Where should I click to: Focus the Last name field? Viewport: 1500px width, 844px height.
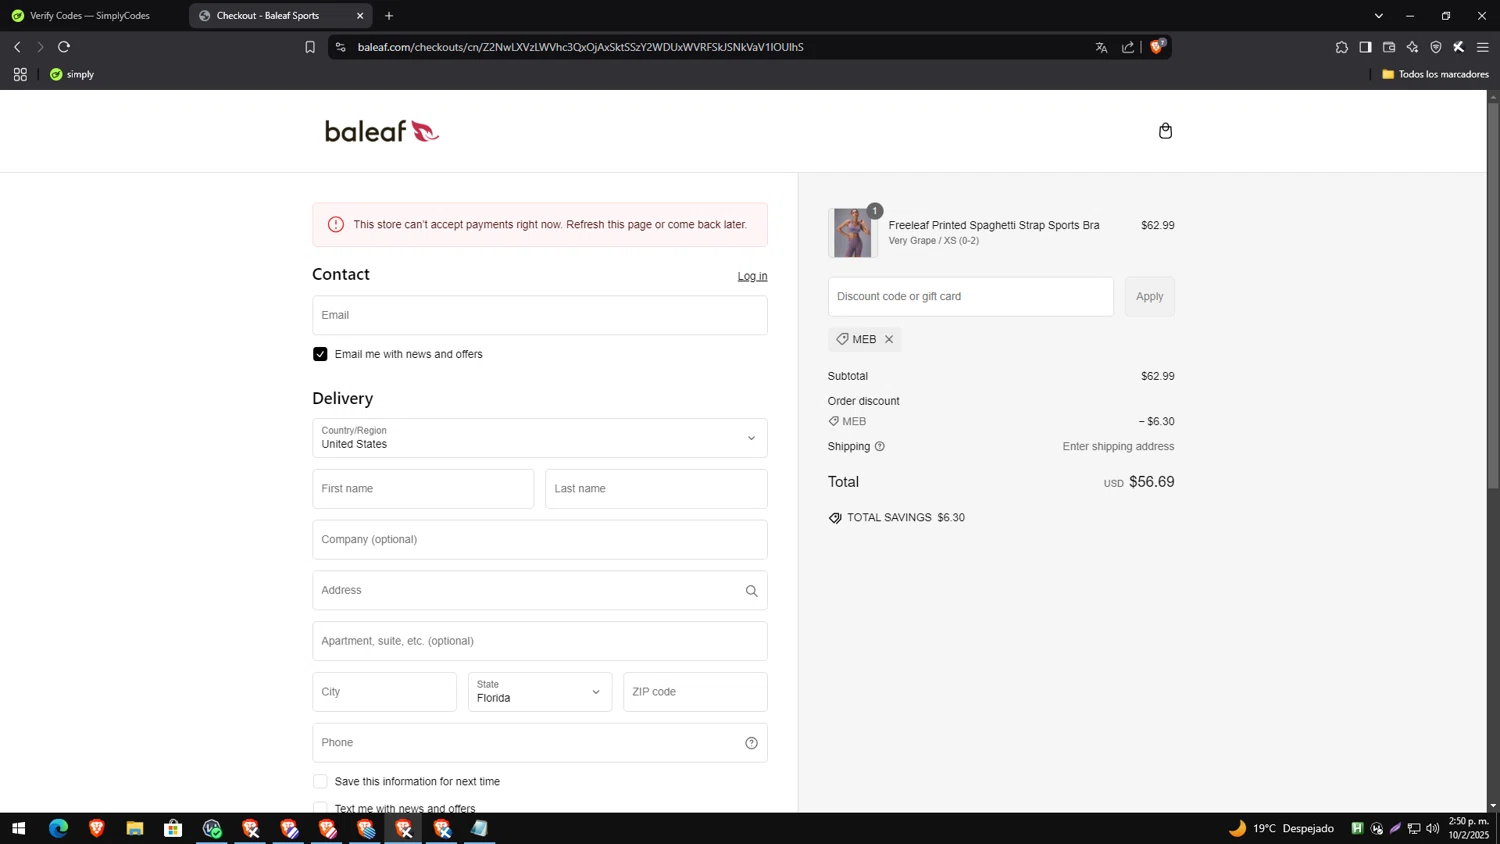click(x=656, y=489)
